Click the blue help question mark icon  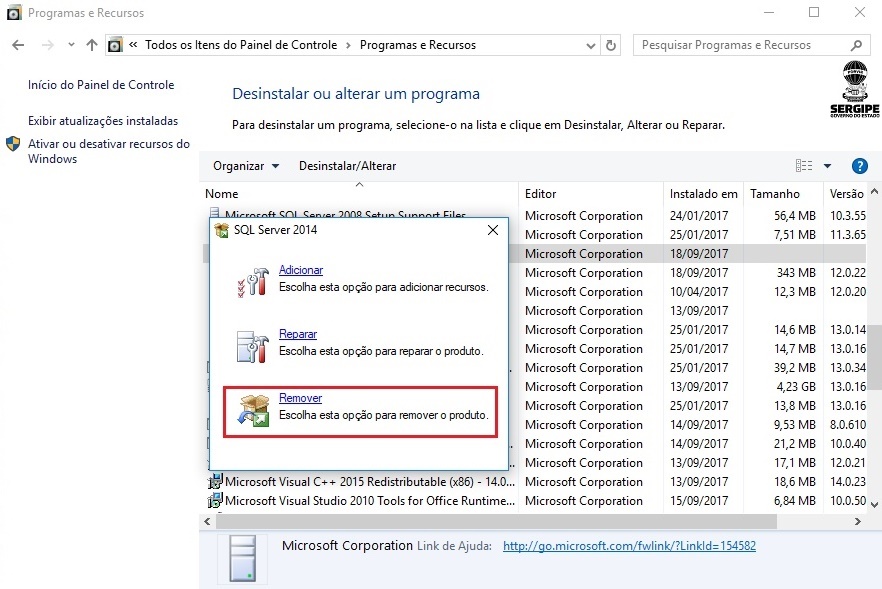(859, 166)
